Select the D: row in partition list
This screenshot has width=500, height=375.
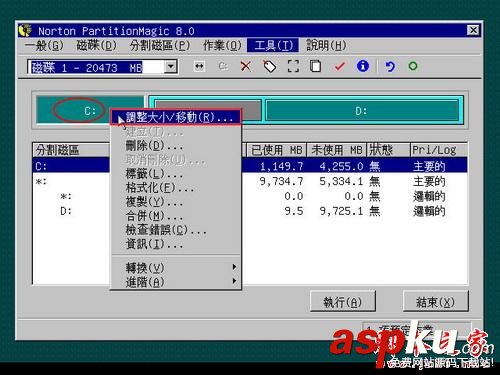pos(250,211)
